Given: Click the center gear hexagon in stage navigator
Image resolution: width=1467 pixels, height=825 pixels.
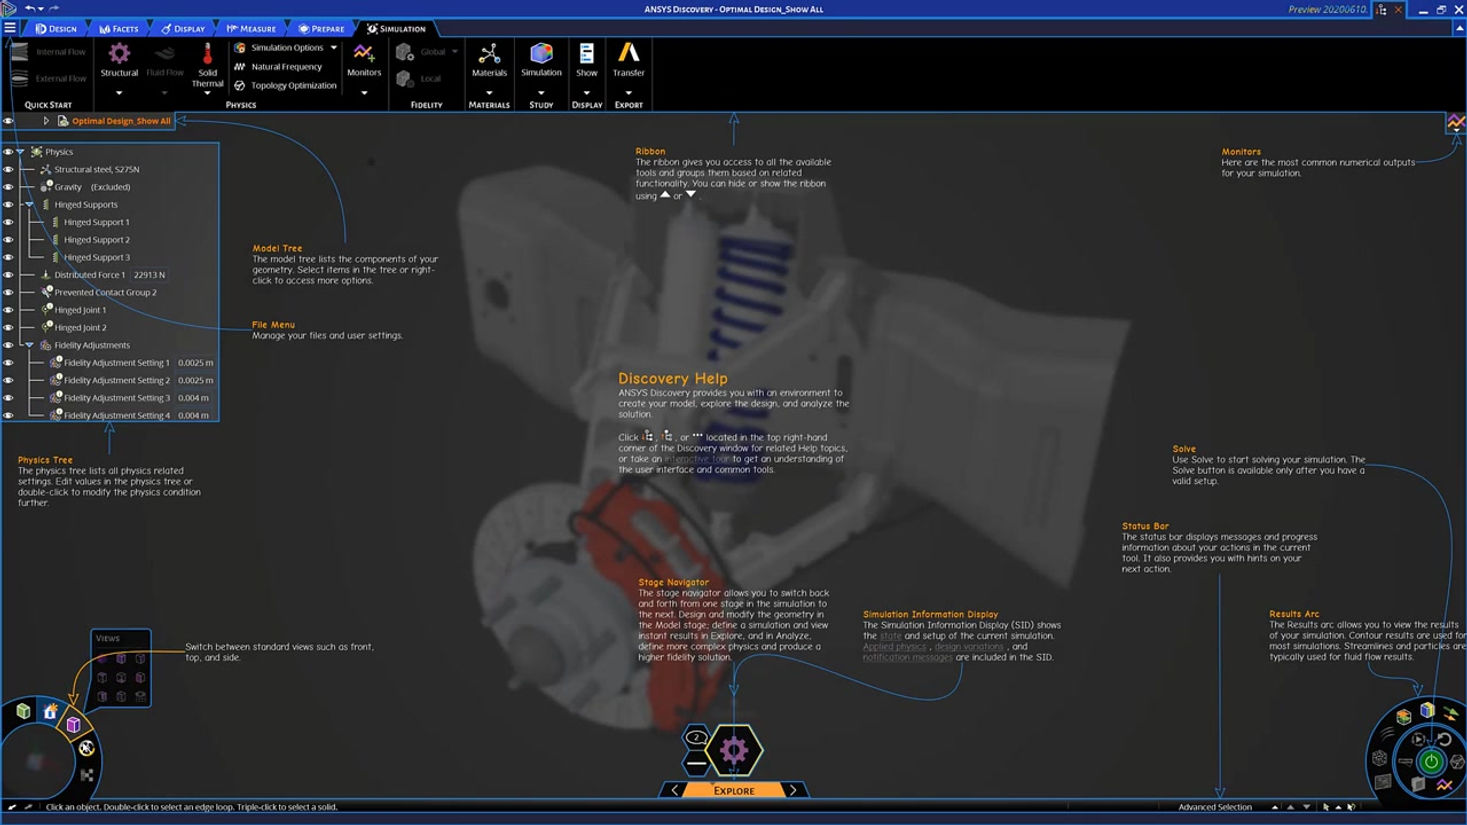Looking at the screenshot, I should tap(734, 750).
